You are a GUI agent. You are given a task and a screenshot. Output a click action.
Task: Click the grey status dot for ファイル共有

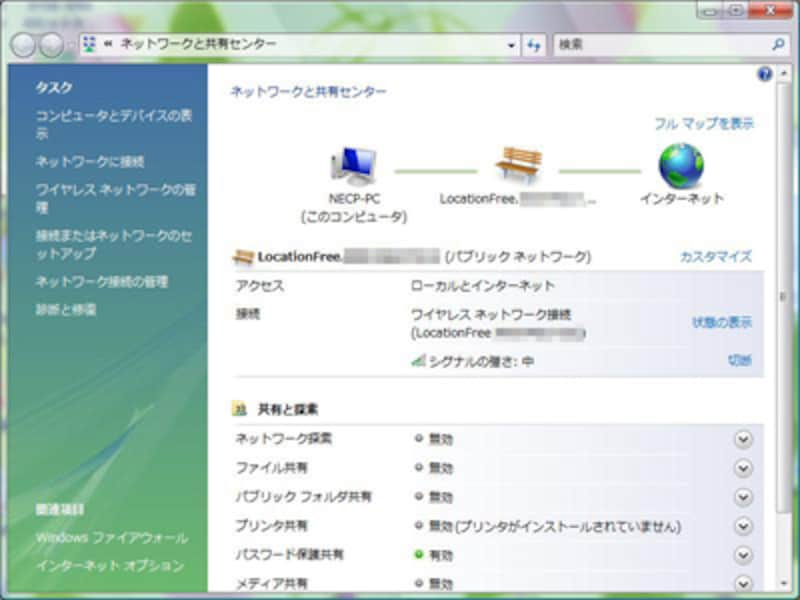419,467
